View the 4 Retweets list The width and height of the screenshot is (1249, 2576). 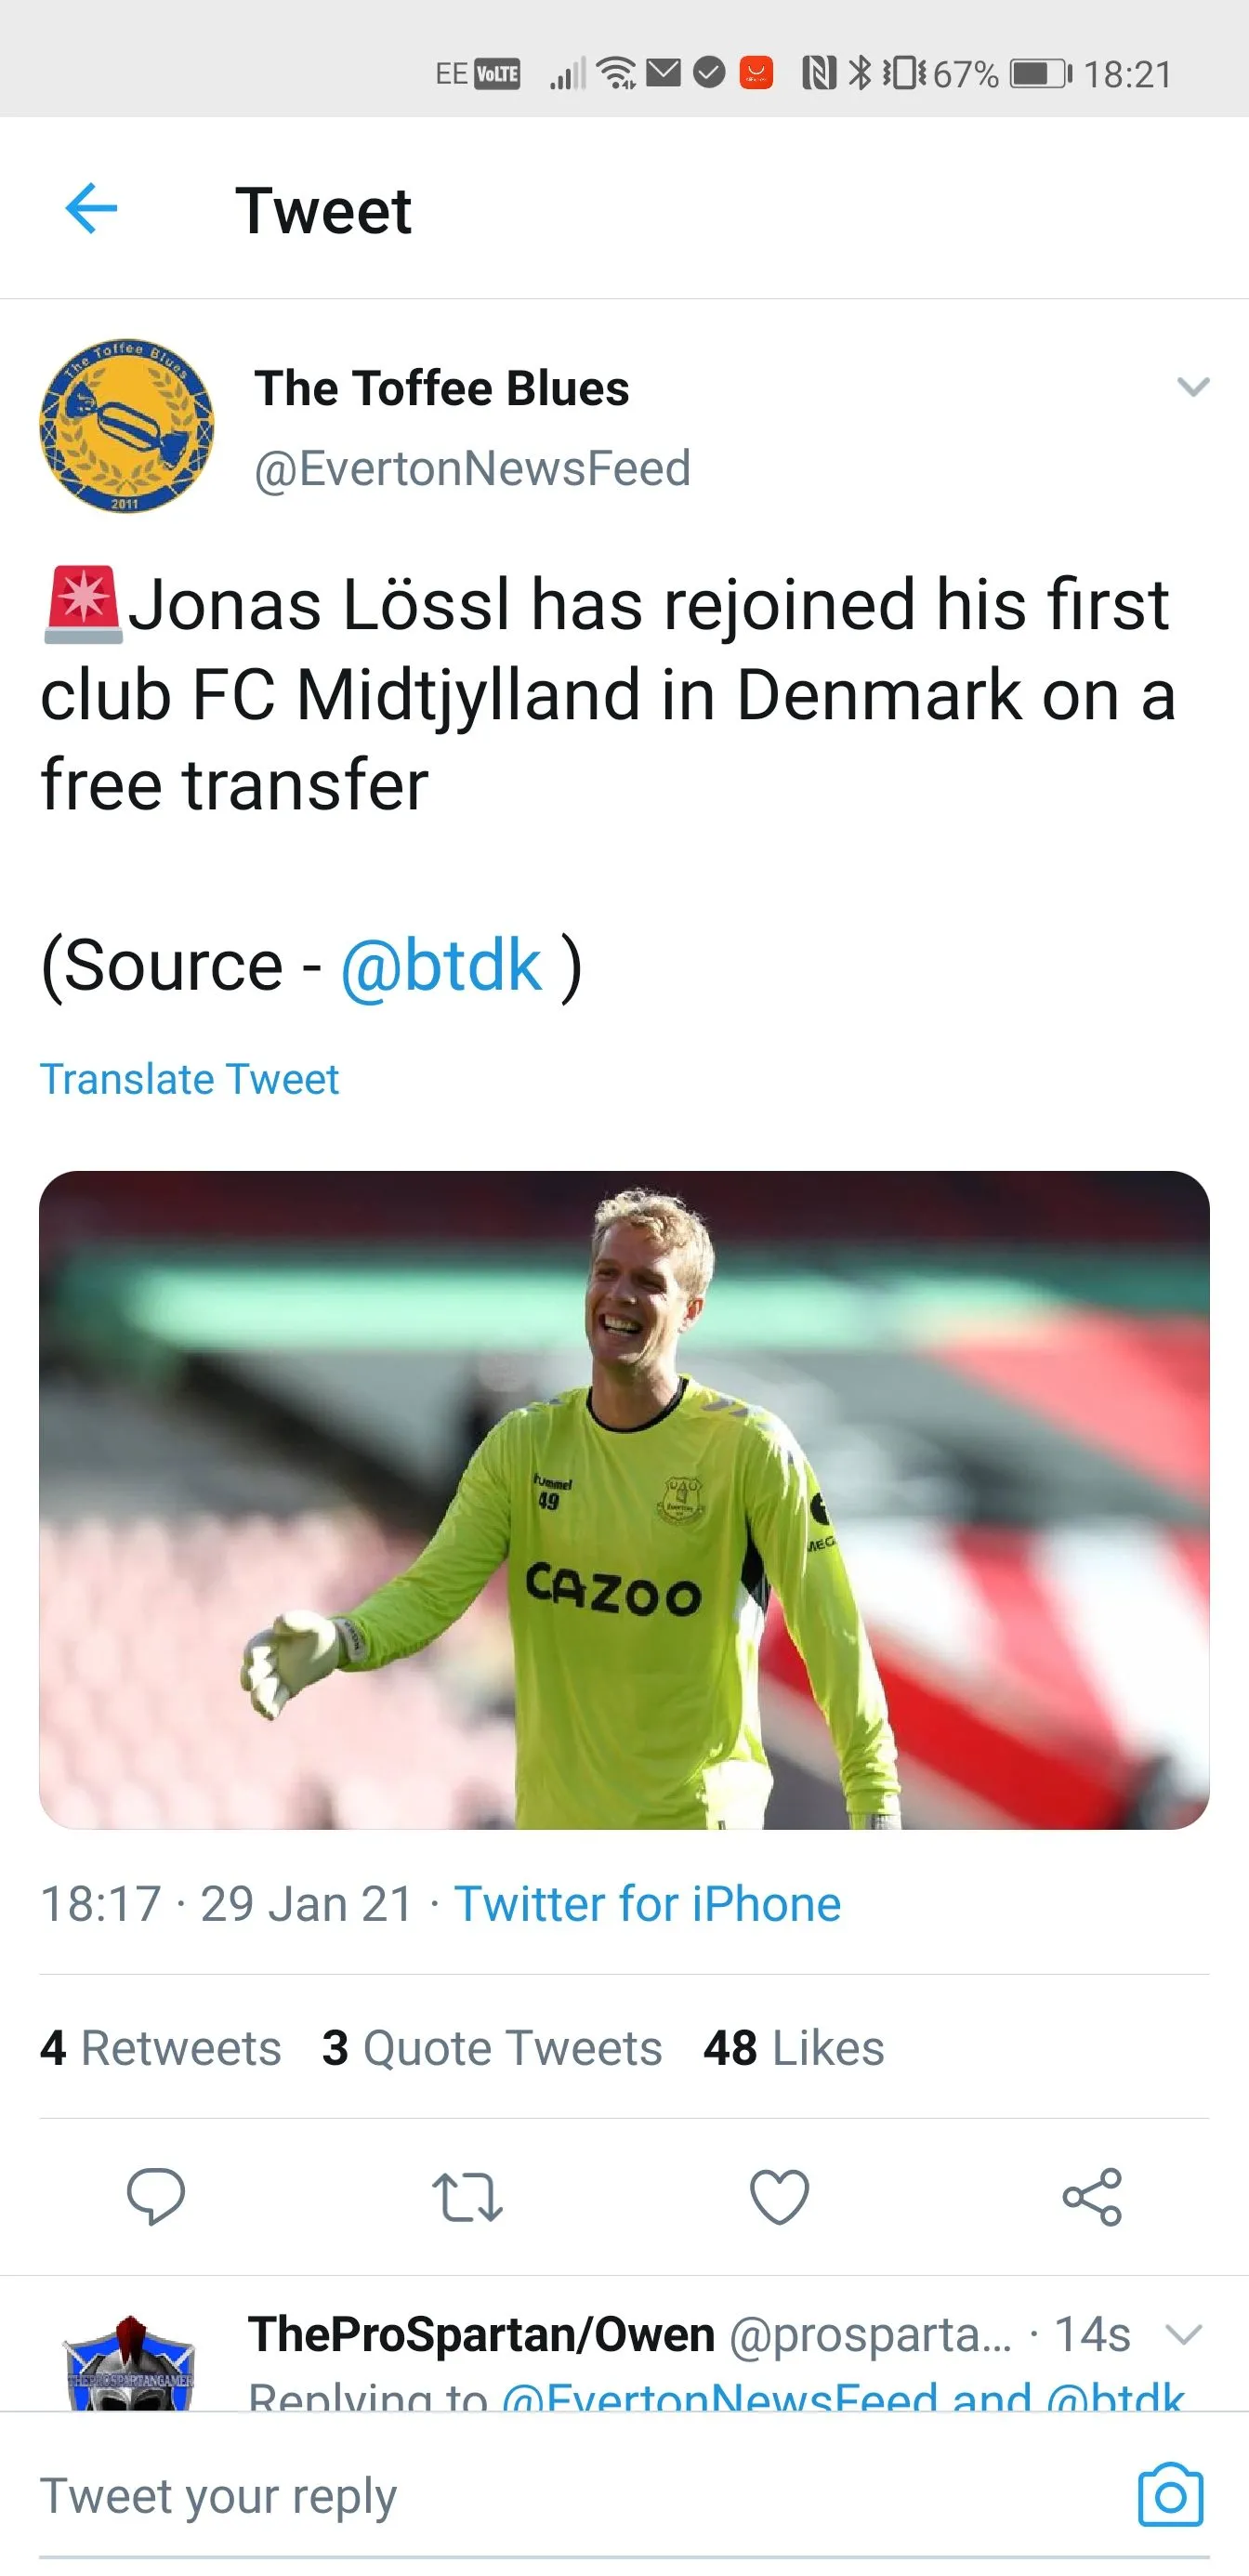(x=161, y=2047)
